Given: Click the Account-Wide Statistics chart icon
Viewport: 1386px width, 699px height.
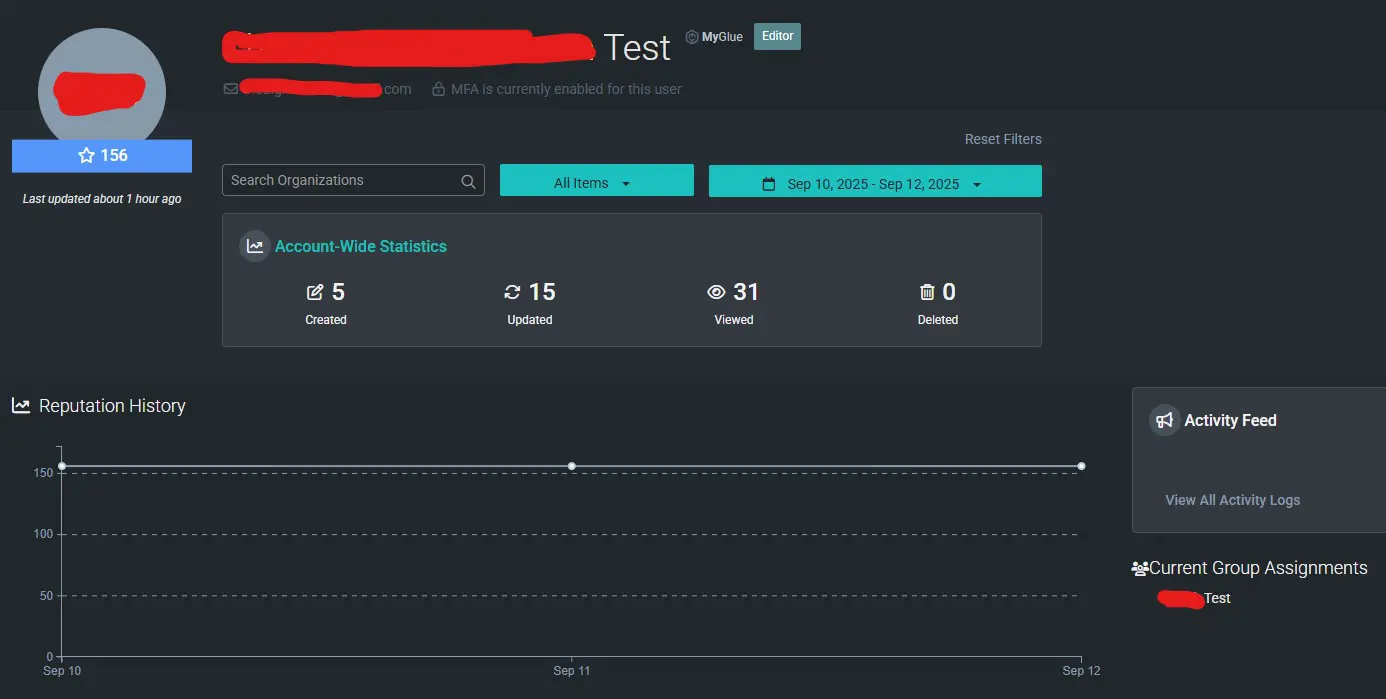Looking at the screenshot, I should click(x=255, y=246).
